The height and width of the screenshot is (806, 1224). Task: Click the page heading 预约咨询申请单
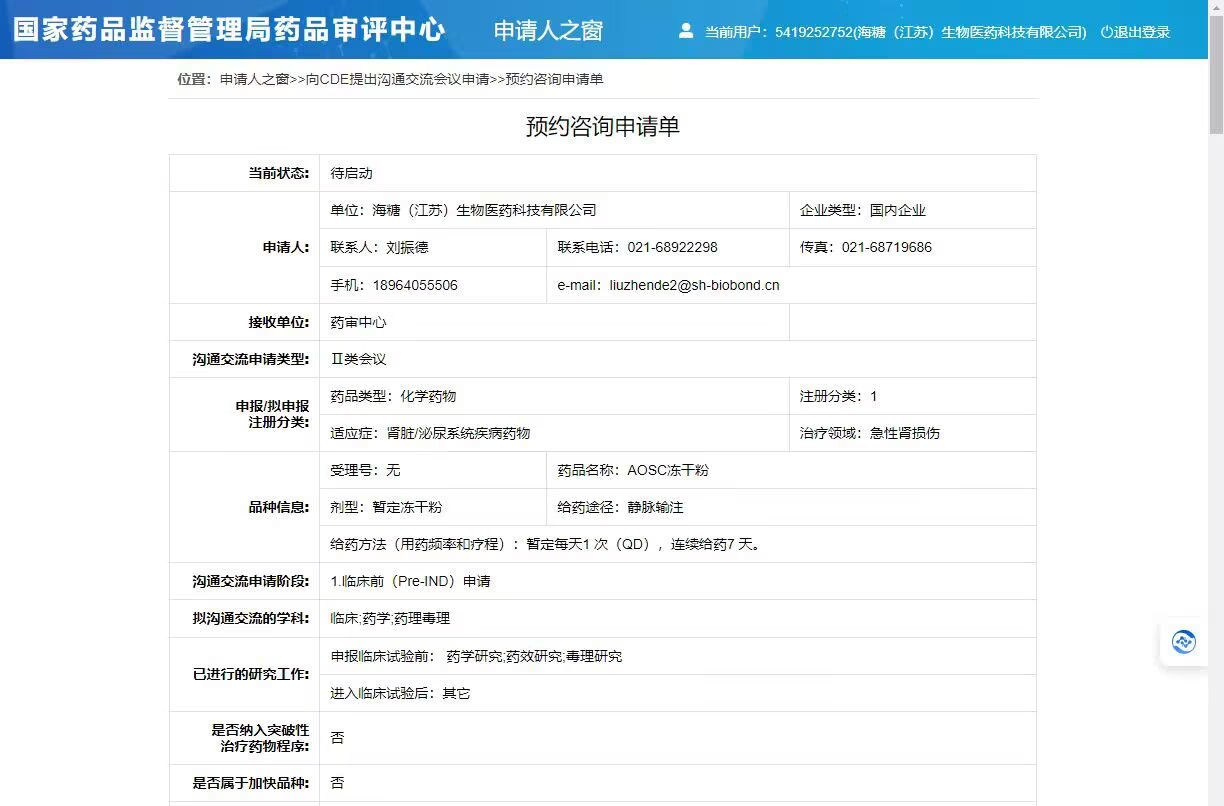[x=602, y=127]
